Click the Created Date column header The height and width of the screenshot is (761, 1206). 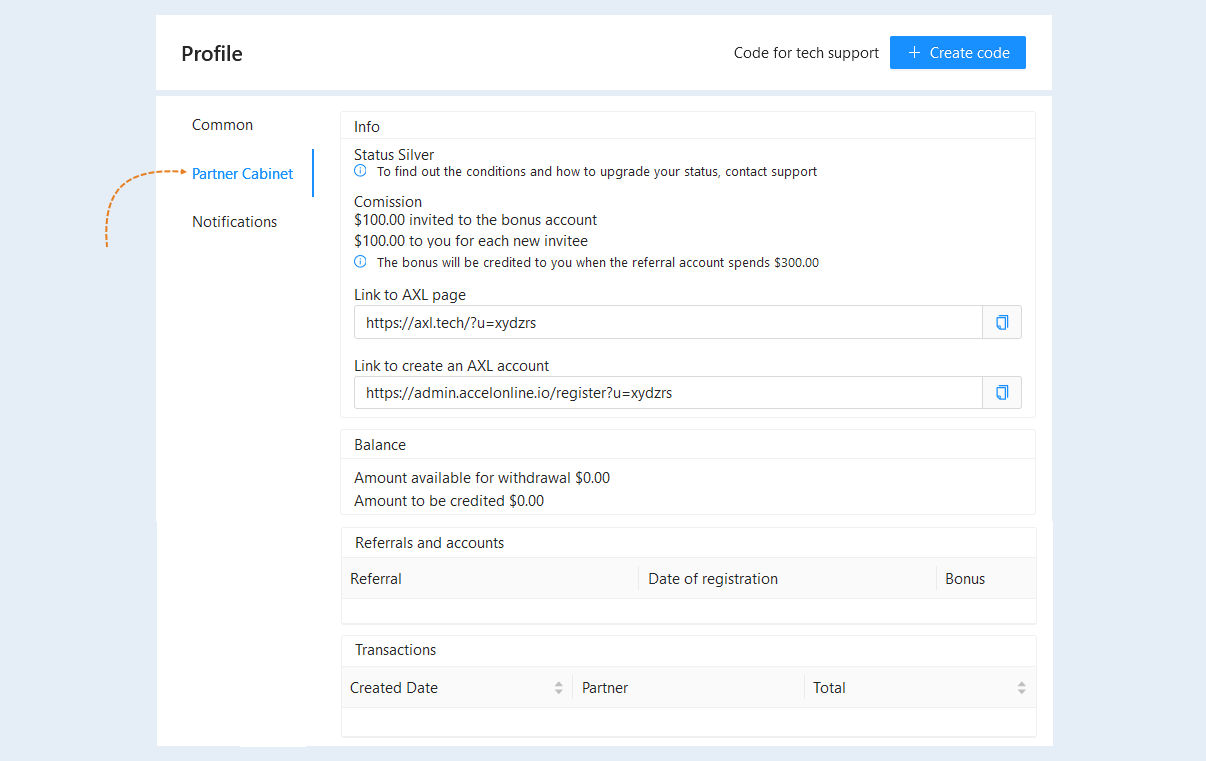457,688
